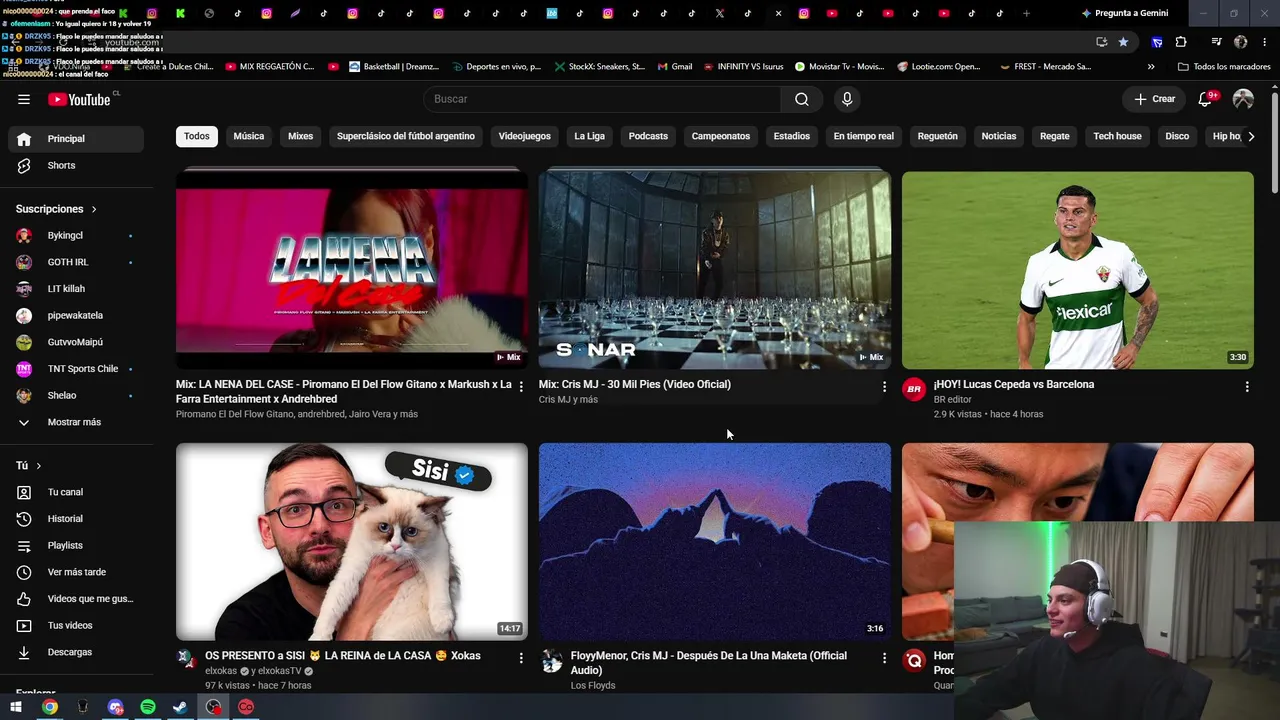Open options for the SISI Xokas video
1280x720 pixels.
coord(521,658)
